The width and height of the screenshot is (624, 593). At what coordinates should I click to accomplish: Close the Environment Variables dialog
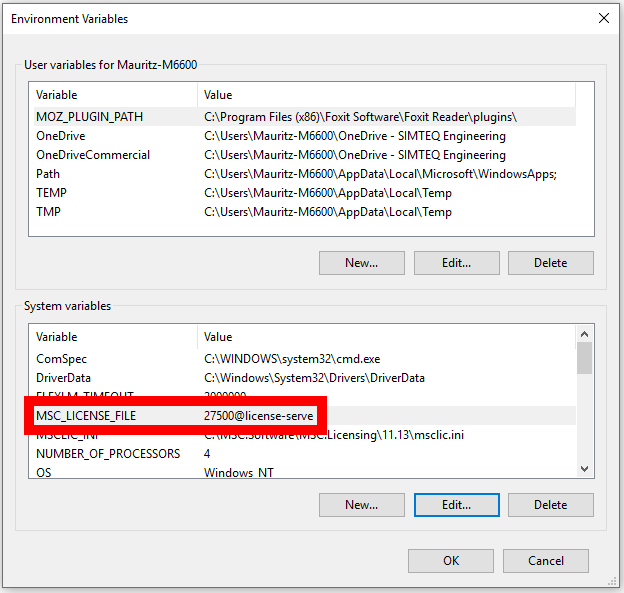(x=603, y=18)
